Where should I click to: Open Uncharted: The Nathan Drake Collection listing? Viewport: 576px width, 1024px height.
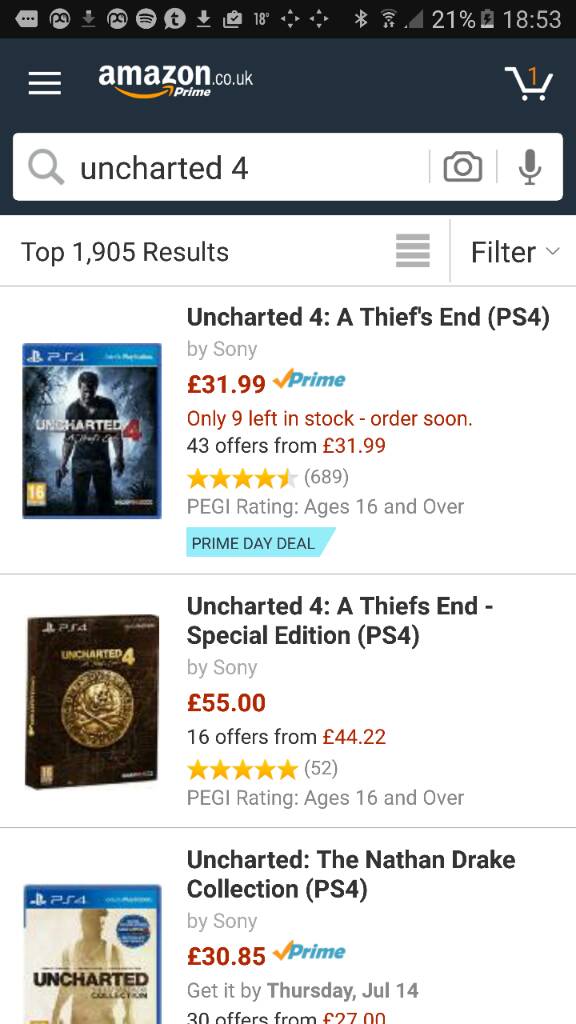[351, 874]
